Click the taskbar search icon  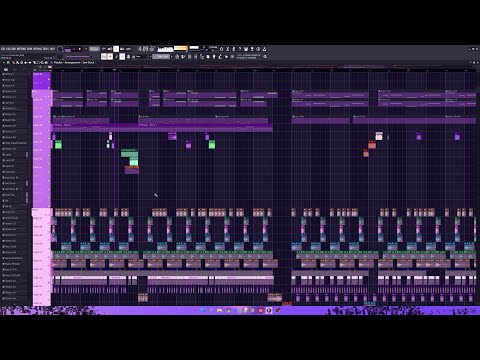[211, 310]
